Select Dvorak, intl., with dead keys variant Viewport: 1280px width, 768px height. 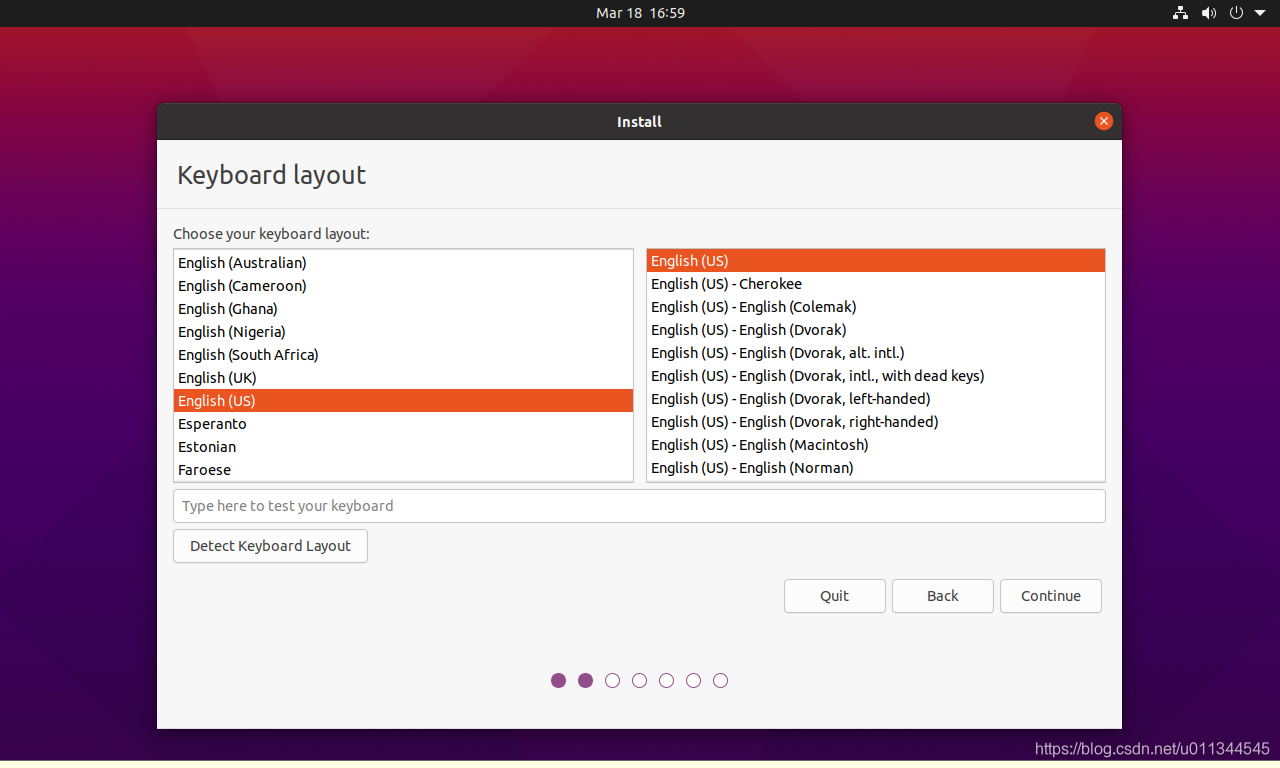point(876,376)
